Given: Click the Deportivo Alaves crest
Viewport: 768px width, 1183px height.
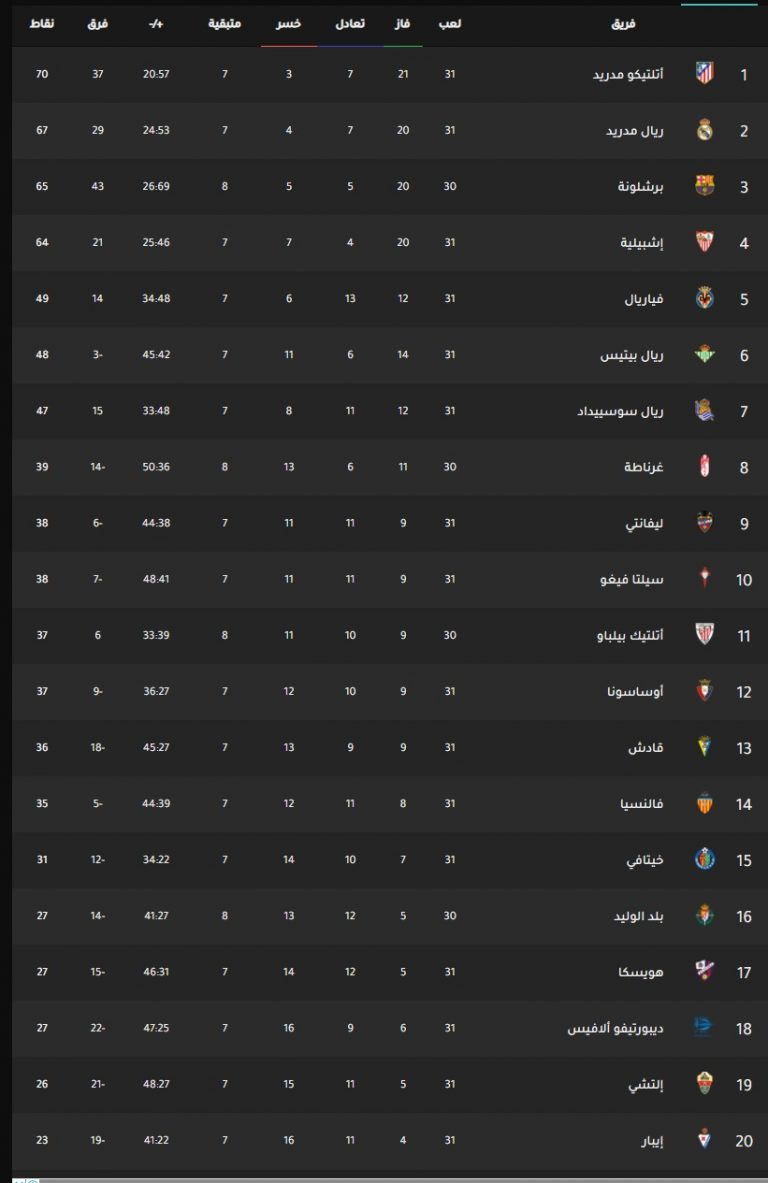Looking at the screenshot, I should tap(705, 1027).
